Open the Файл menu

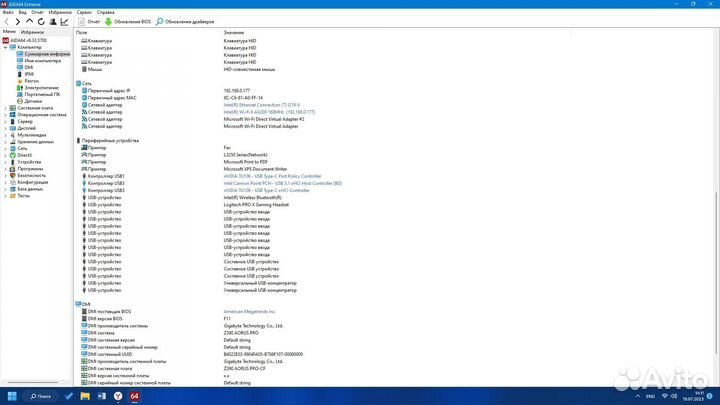coord(8,12)
